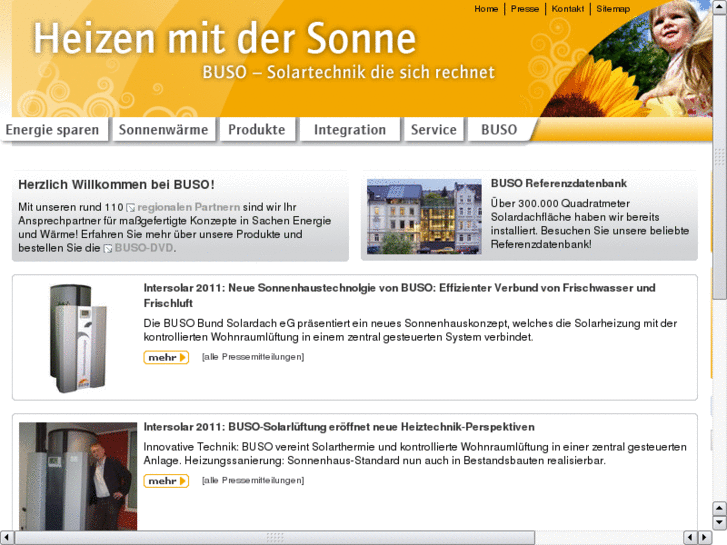
Task: Open the building thumbnail for Referenzdatenbank
Action: pos(424,216)
